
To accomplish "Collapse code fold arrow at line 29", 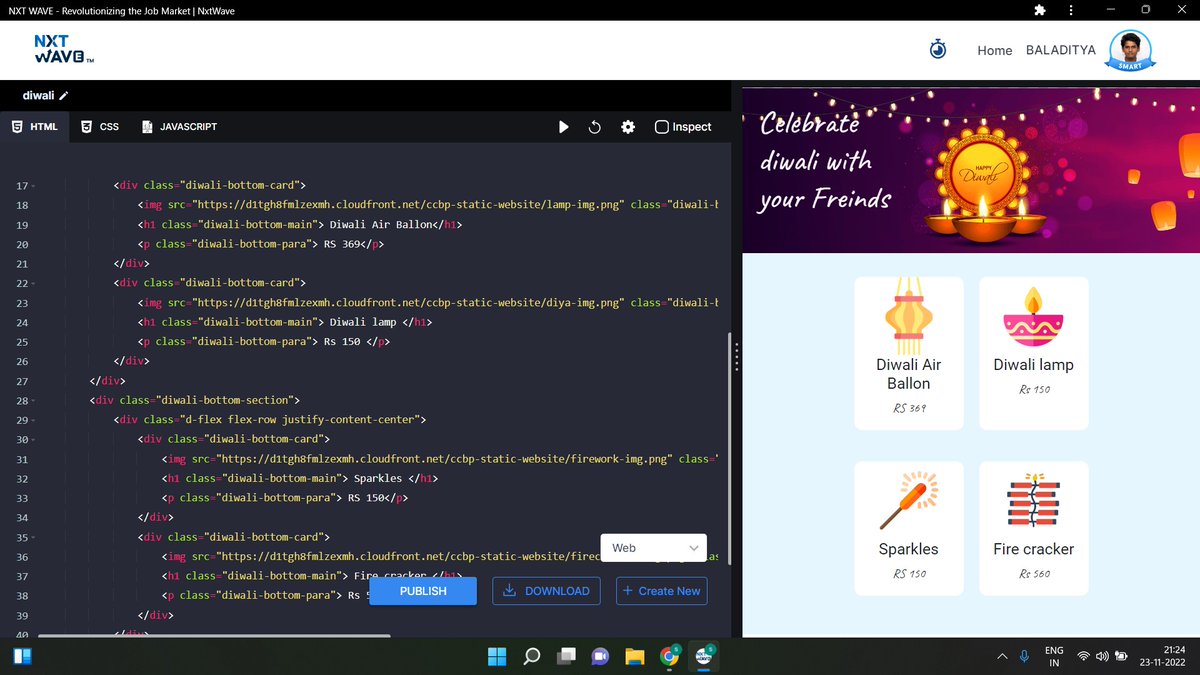I will pos(33,421).
